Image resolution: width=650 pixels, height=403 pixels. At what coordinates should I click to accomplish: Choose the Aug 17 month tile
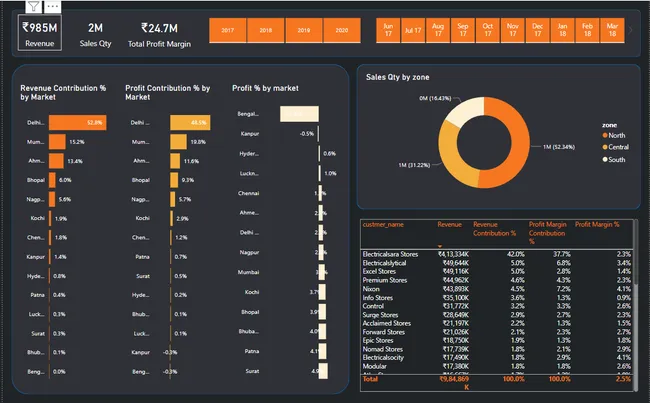tap(438, 30)
